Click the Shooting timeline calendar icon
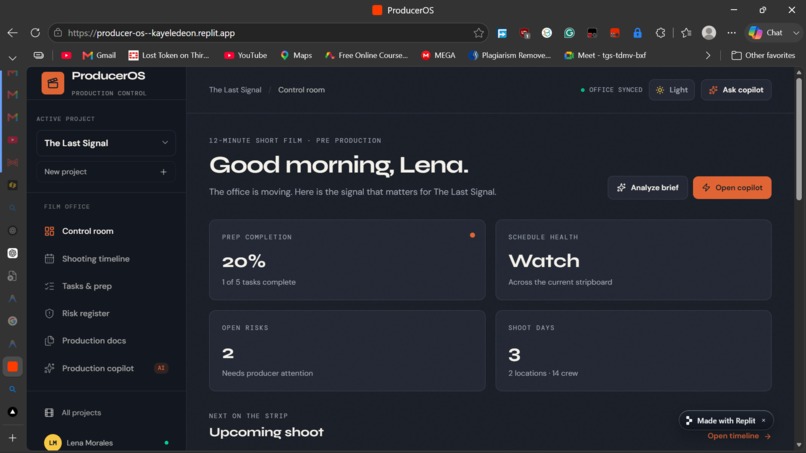 click(49, 259)
